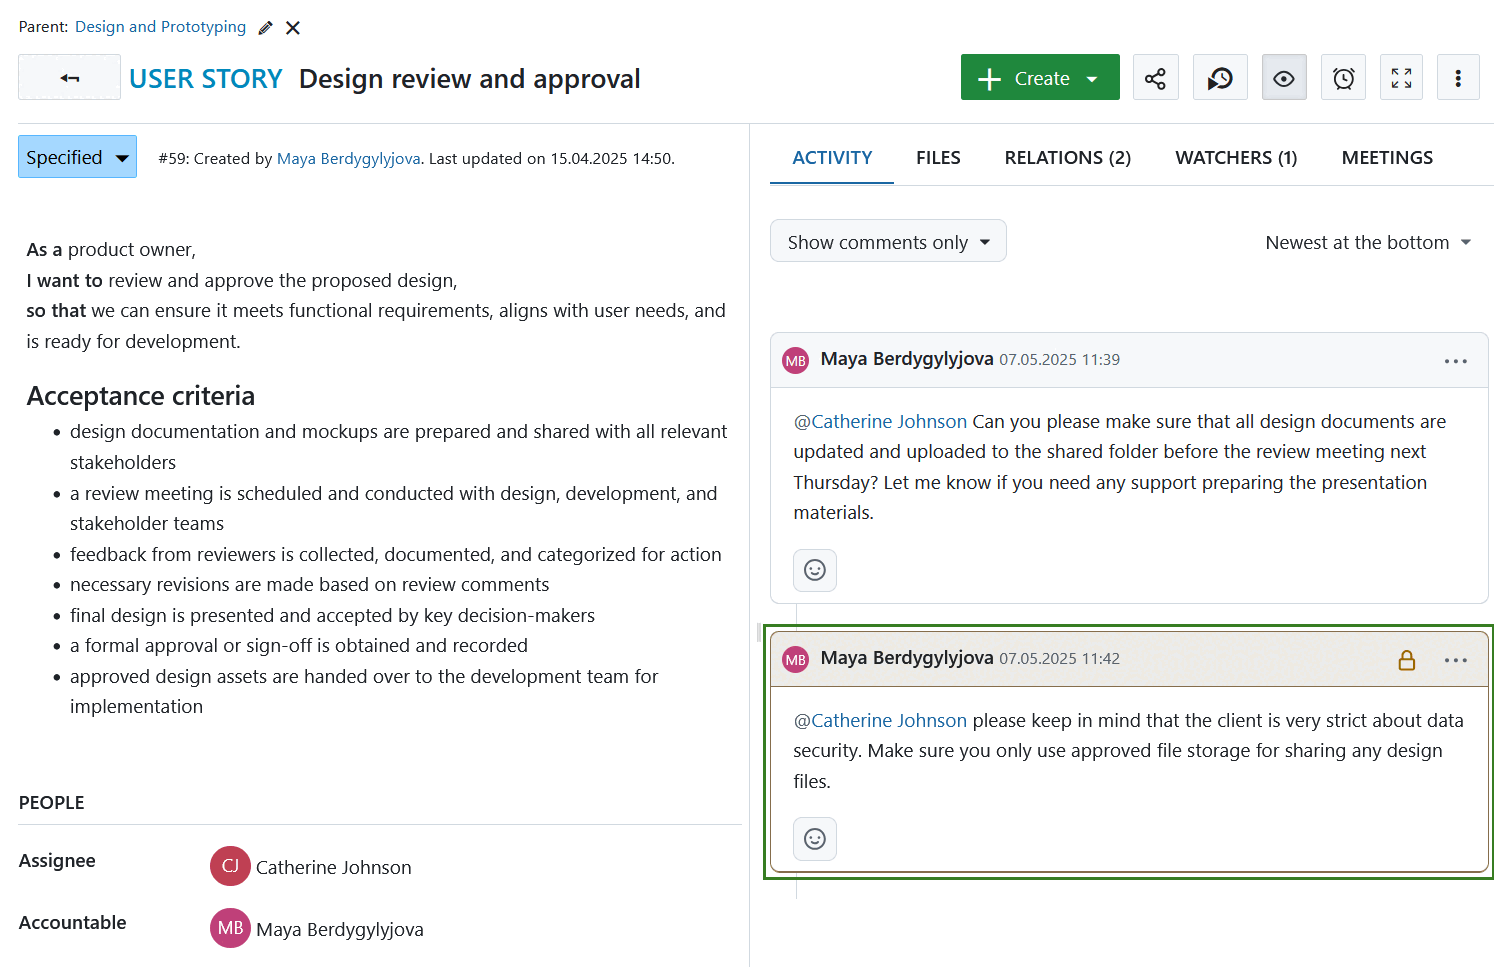Open the Show comments only filter
The height and width of the screenshot is (967, 1494).
click(887, 241)
